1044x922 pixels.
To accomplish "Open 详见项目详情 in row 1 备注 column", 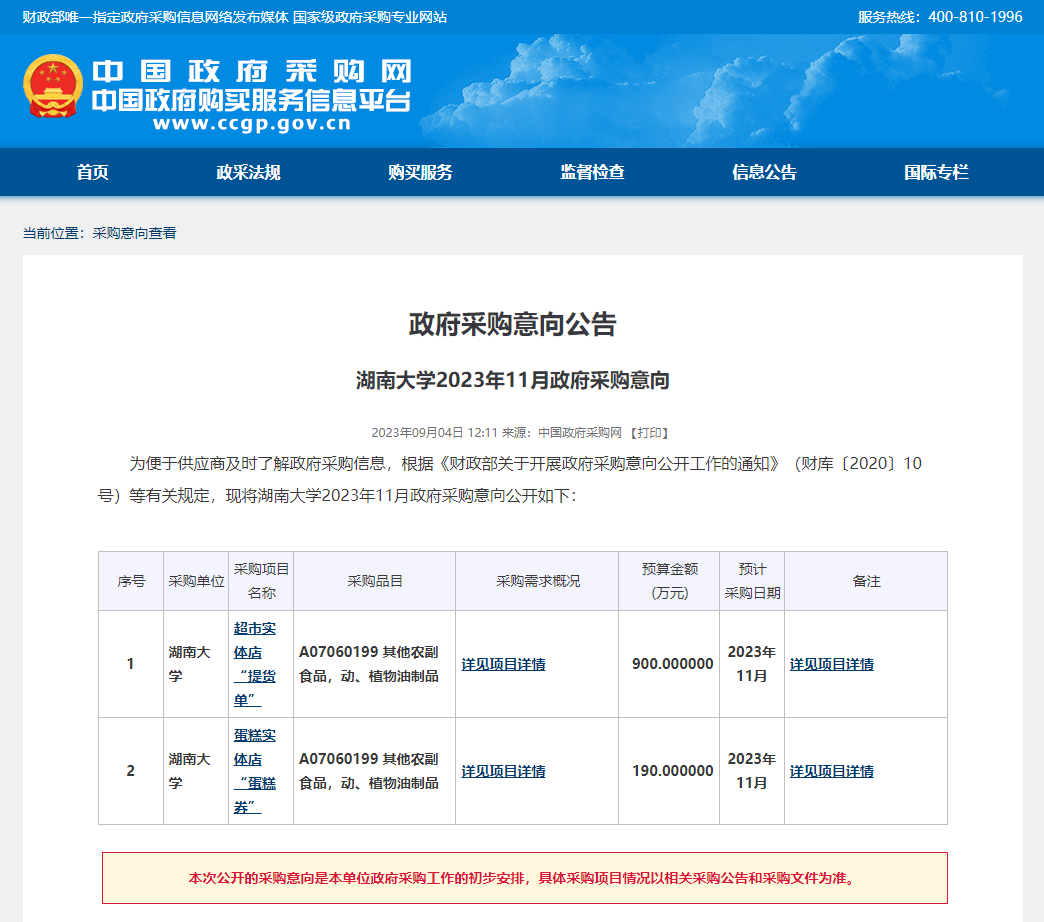I will [832, 664].
